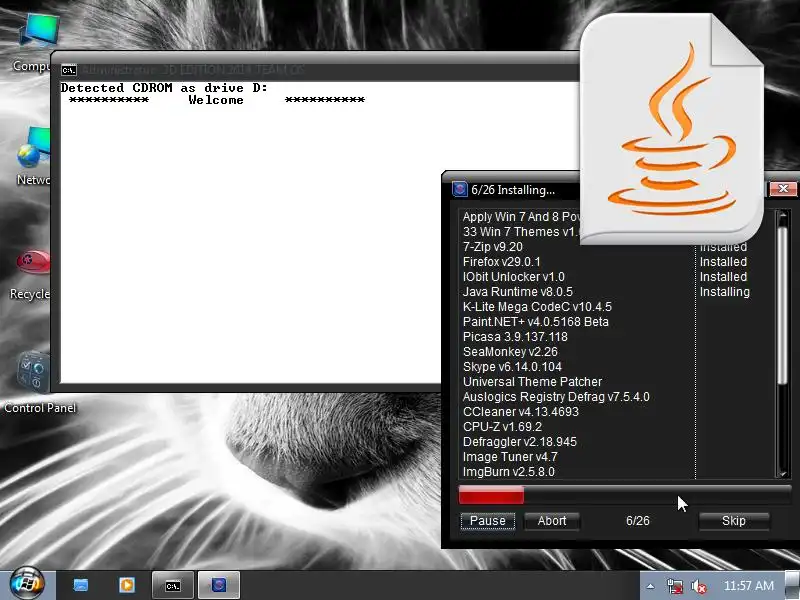Viewport: 800px width, 600px height.
Task: Select Apply Win 7 And 8 row
Action: pos(520,217)
